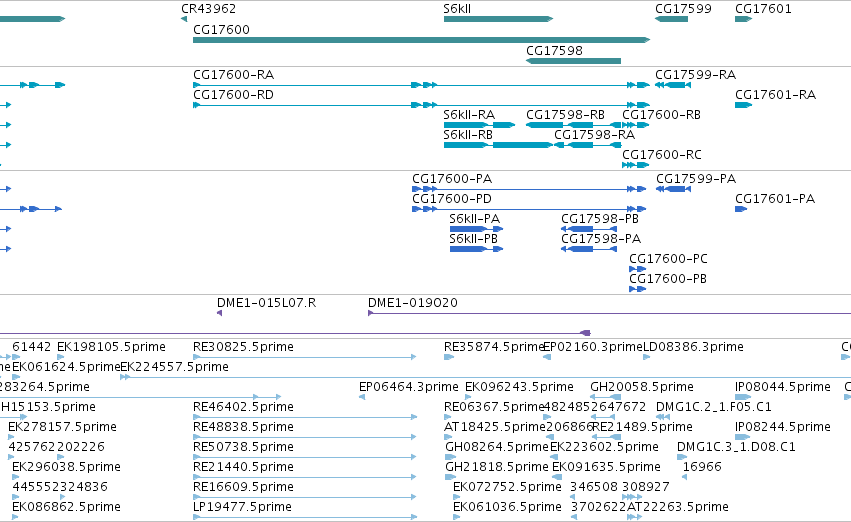851x522 pixels.
Task: Click EST AT22263.5prime
Action: 677,507
